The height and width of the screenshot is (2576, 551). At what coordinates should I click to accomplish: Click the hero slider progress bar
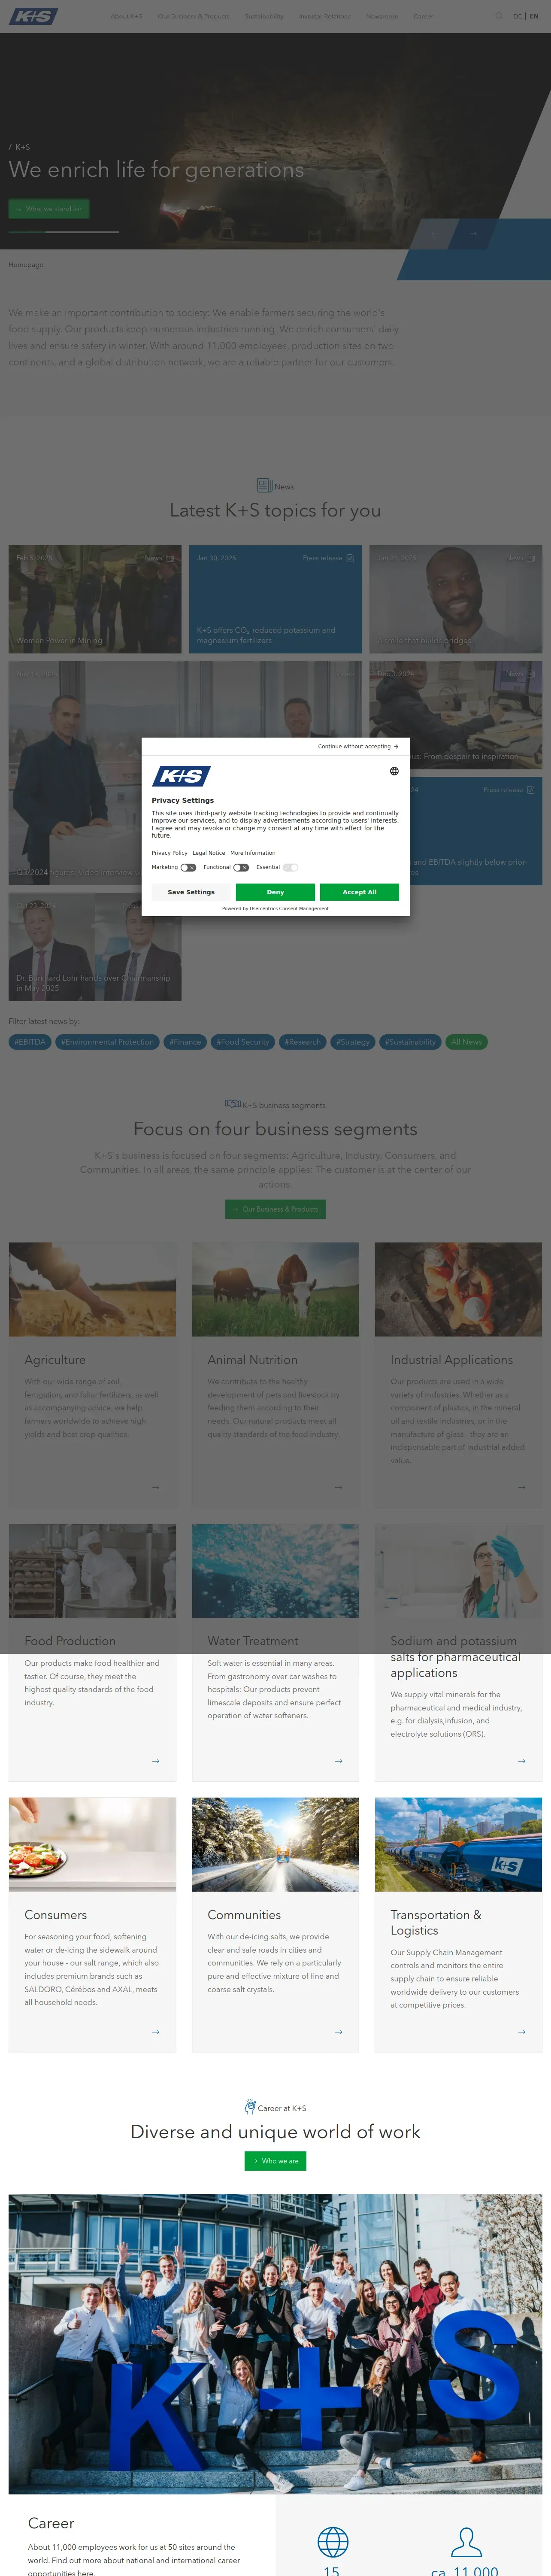point(64,232)
